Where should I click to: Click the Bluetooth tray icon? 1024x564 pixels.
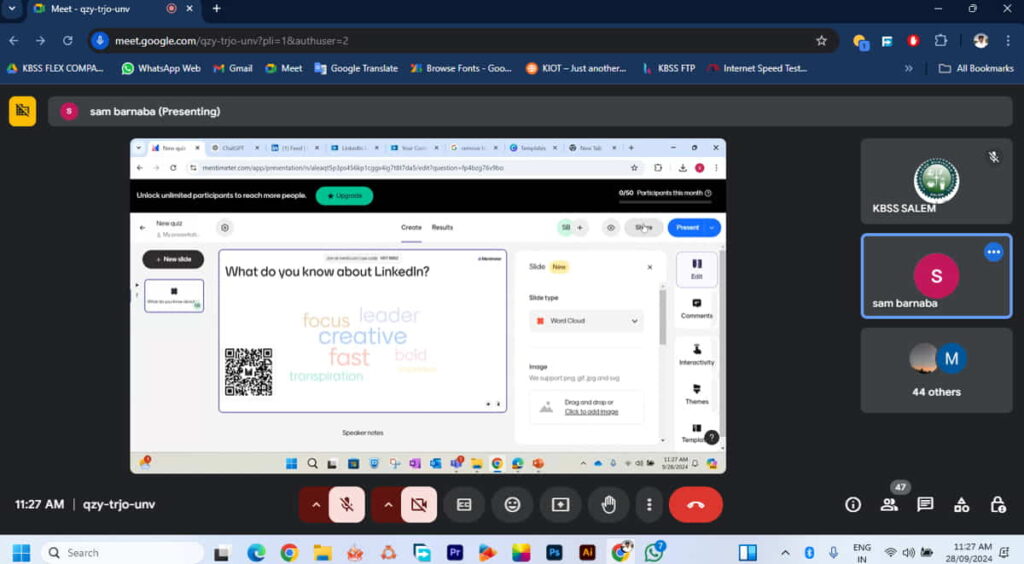(x=810, y=552)
